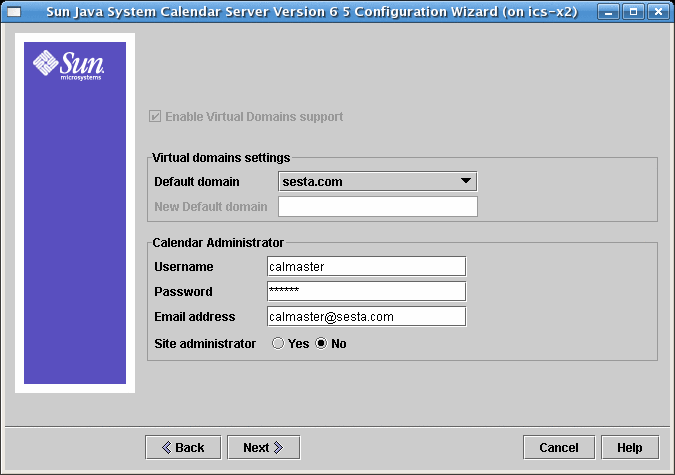Screen dimensions: 675x475
Task: Click the Default domain label
Action: point(197,182)
